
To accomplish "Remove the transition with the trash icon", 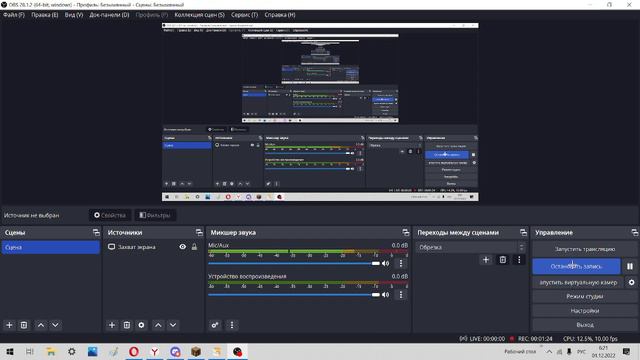I will [502, 260].
